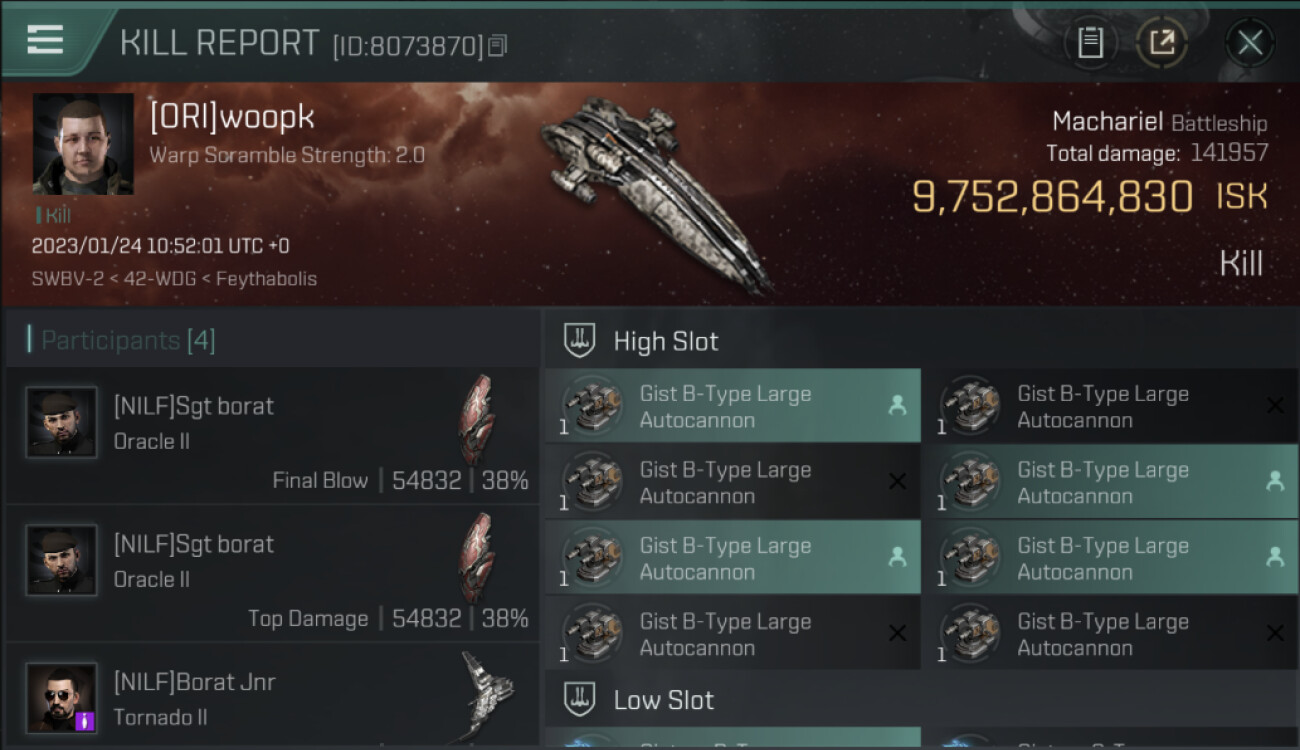This screenshot has height=750, width=1300.
Task: Click the X on the top-right autocannon
Action: pos(1275,406)
